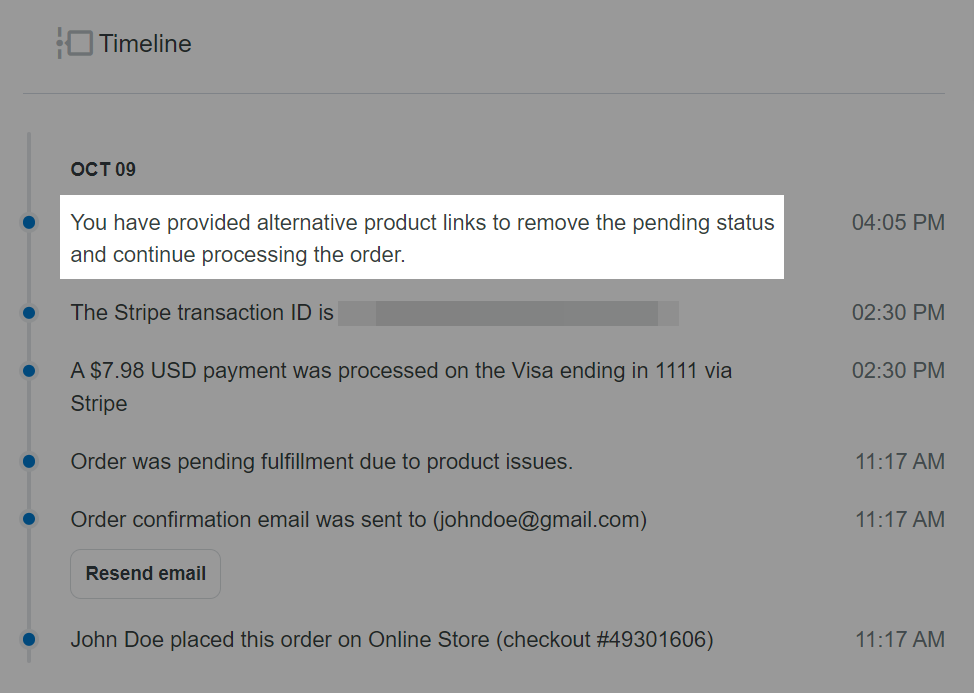Click the marker for alternative product links event
The height and width of the screenshot is (693, 974).
point(29,222)
